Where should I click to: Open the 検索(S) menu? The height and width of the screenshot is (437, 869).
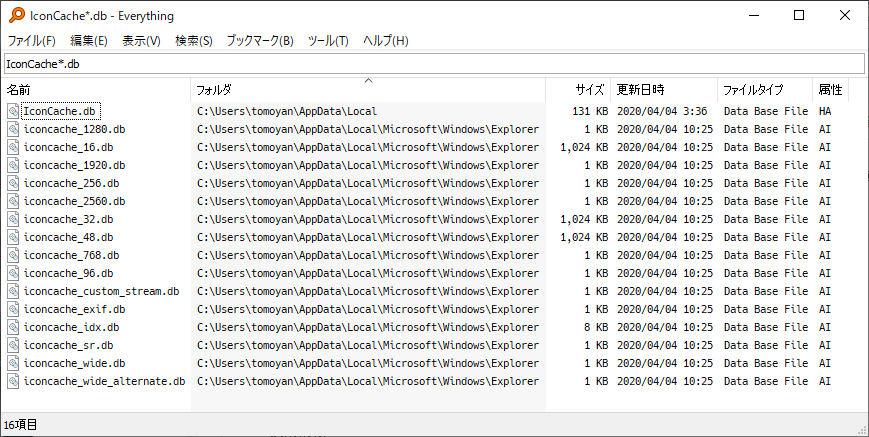tap(193, 40)
